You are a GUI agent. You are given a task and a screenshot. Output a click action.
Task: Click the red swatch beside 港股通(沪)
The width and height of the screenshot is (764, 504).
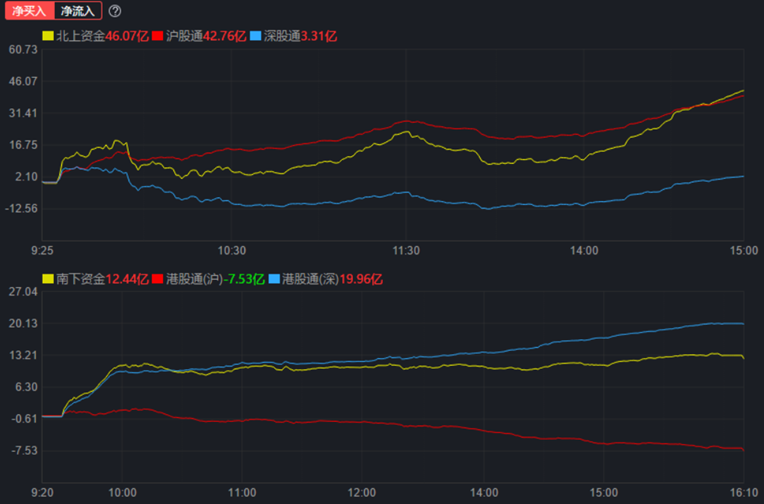(x=158, y=278)
